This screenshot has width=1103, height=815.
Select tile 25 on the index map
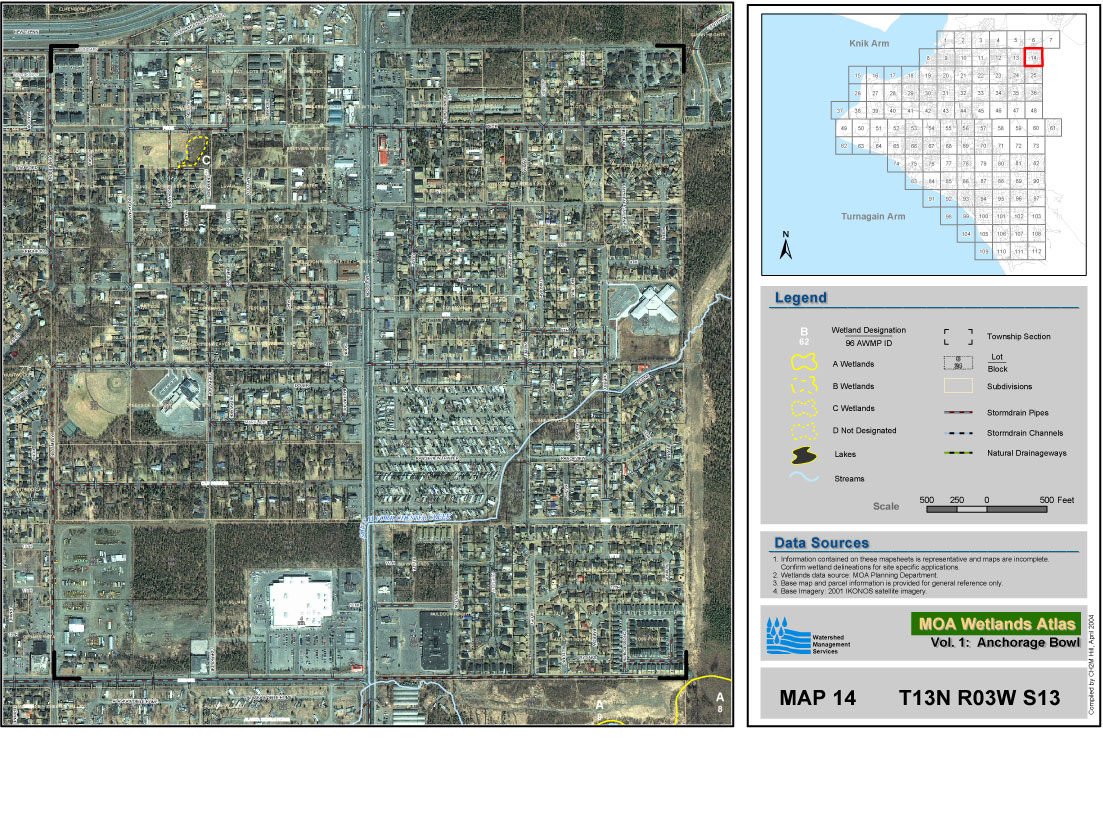pyautogui.click(x=1034, y=75)
